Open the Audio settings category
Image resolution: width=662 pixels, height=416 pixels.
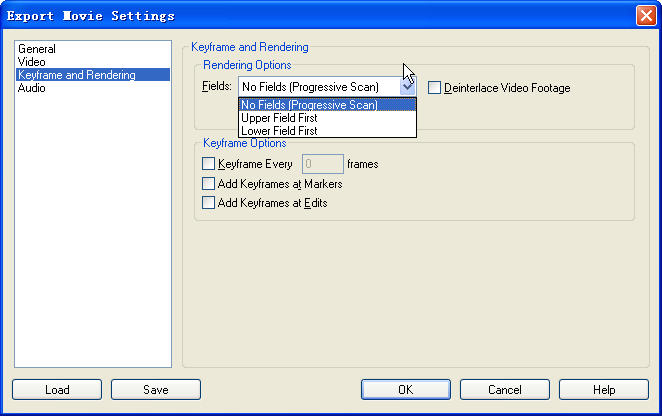(x=32, y=88)
